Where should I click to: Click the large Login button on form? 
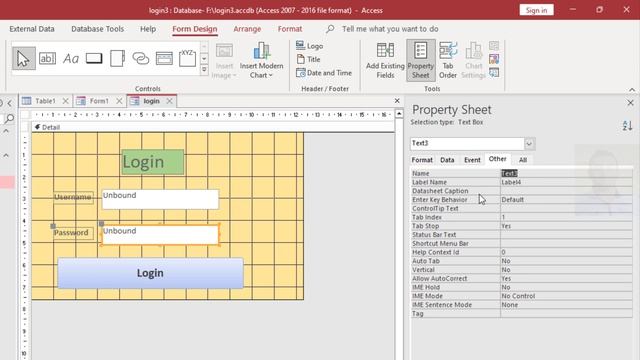pyautogui.click(x=150, y=273)
